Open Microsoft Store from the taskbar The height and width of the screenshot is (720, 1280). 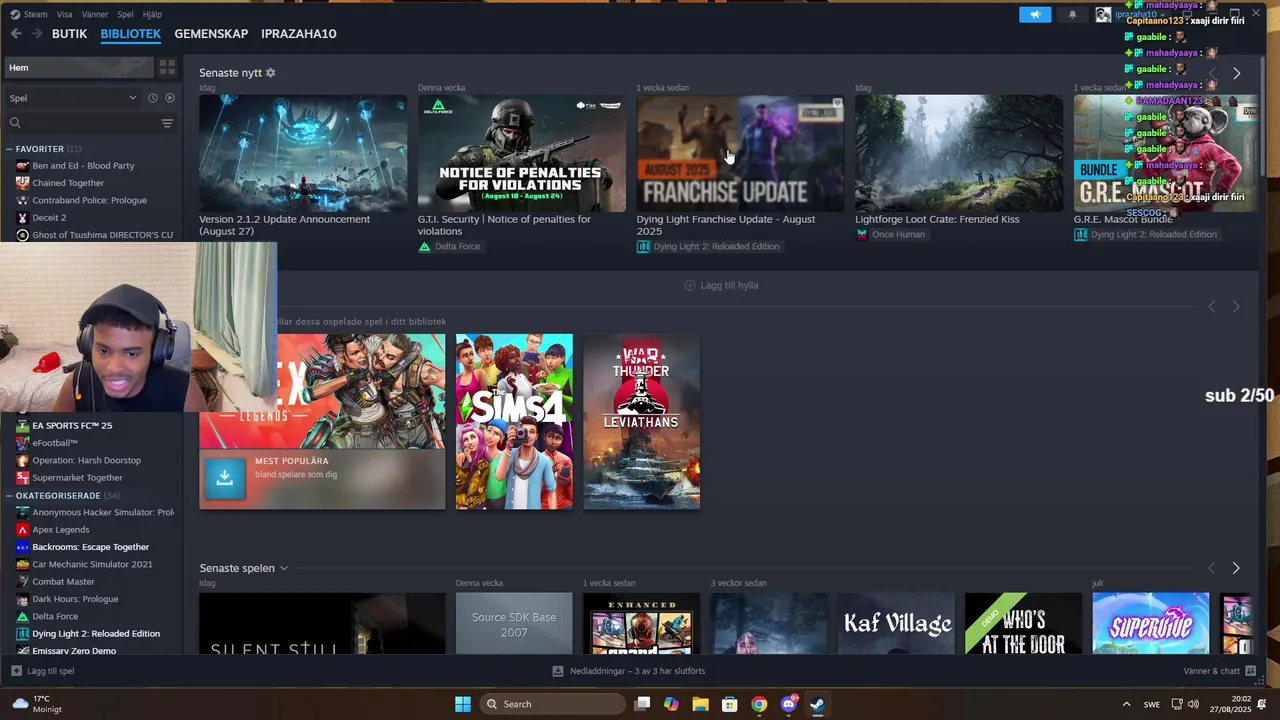pyautogui.click(x=730, y=704)
